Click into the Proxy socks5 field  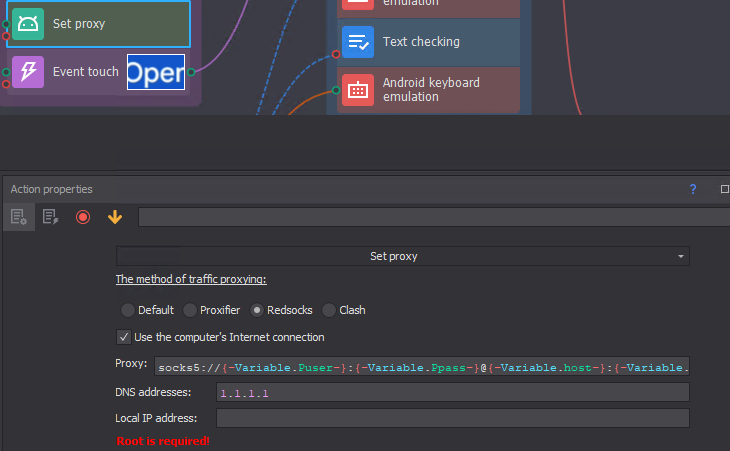[420, 367]
